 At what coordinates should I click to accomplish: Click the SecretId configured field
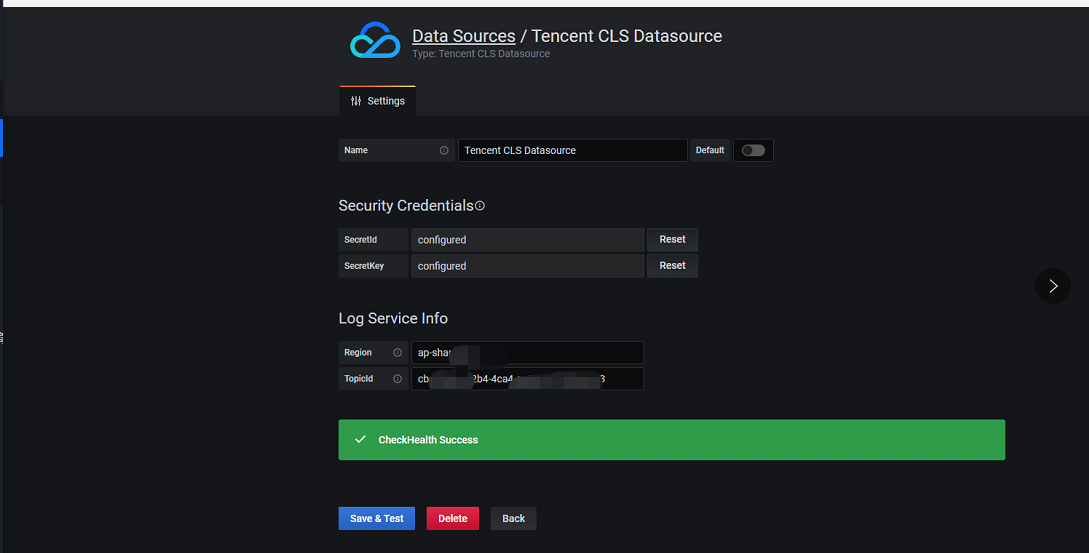pyautogui.click(x=527, y=240)
